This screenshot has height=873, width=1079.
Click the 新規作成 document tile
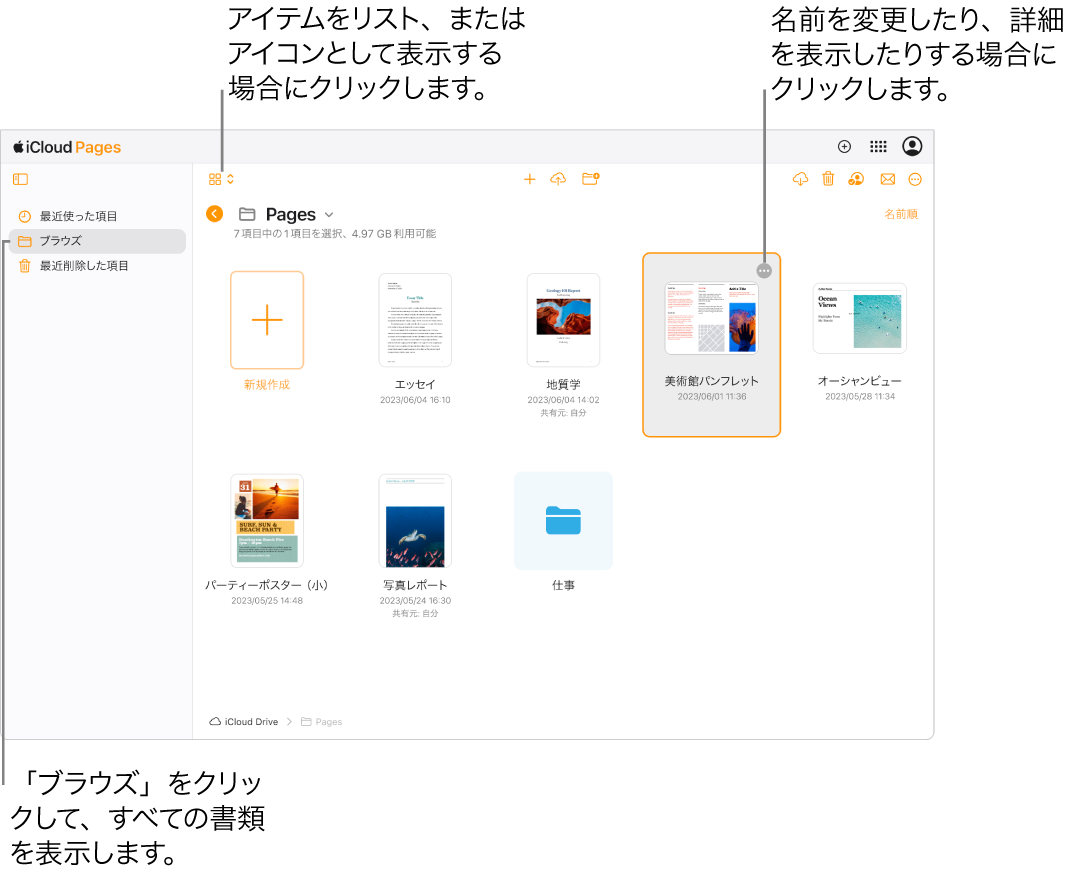coord(267,320)
